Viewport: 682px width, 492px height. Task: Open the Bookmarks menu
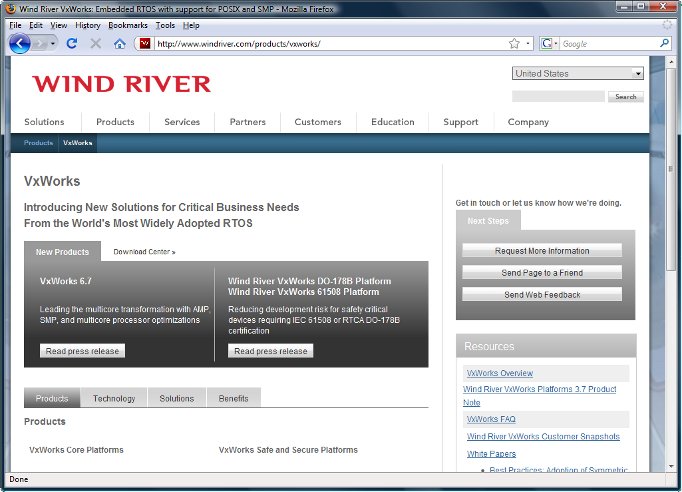127,25
